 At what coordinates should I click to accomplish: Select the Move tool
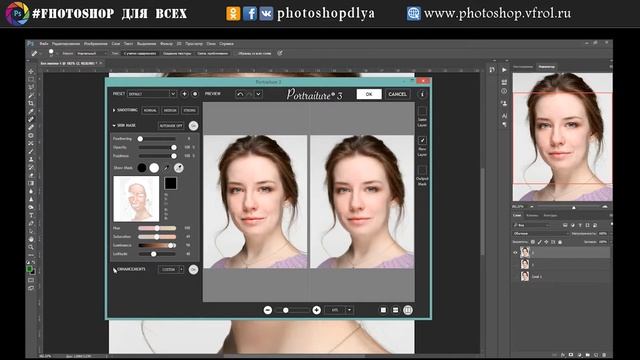[x=31, y=71]
